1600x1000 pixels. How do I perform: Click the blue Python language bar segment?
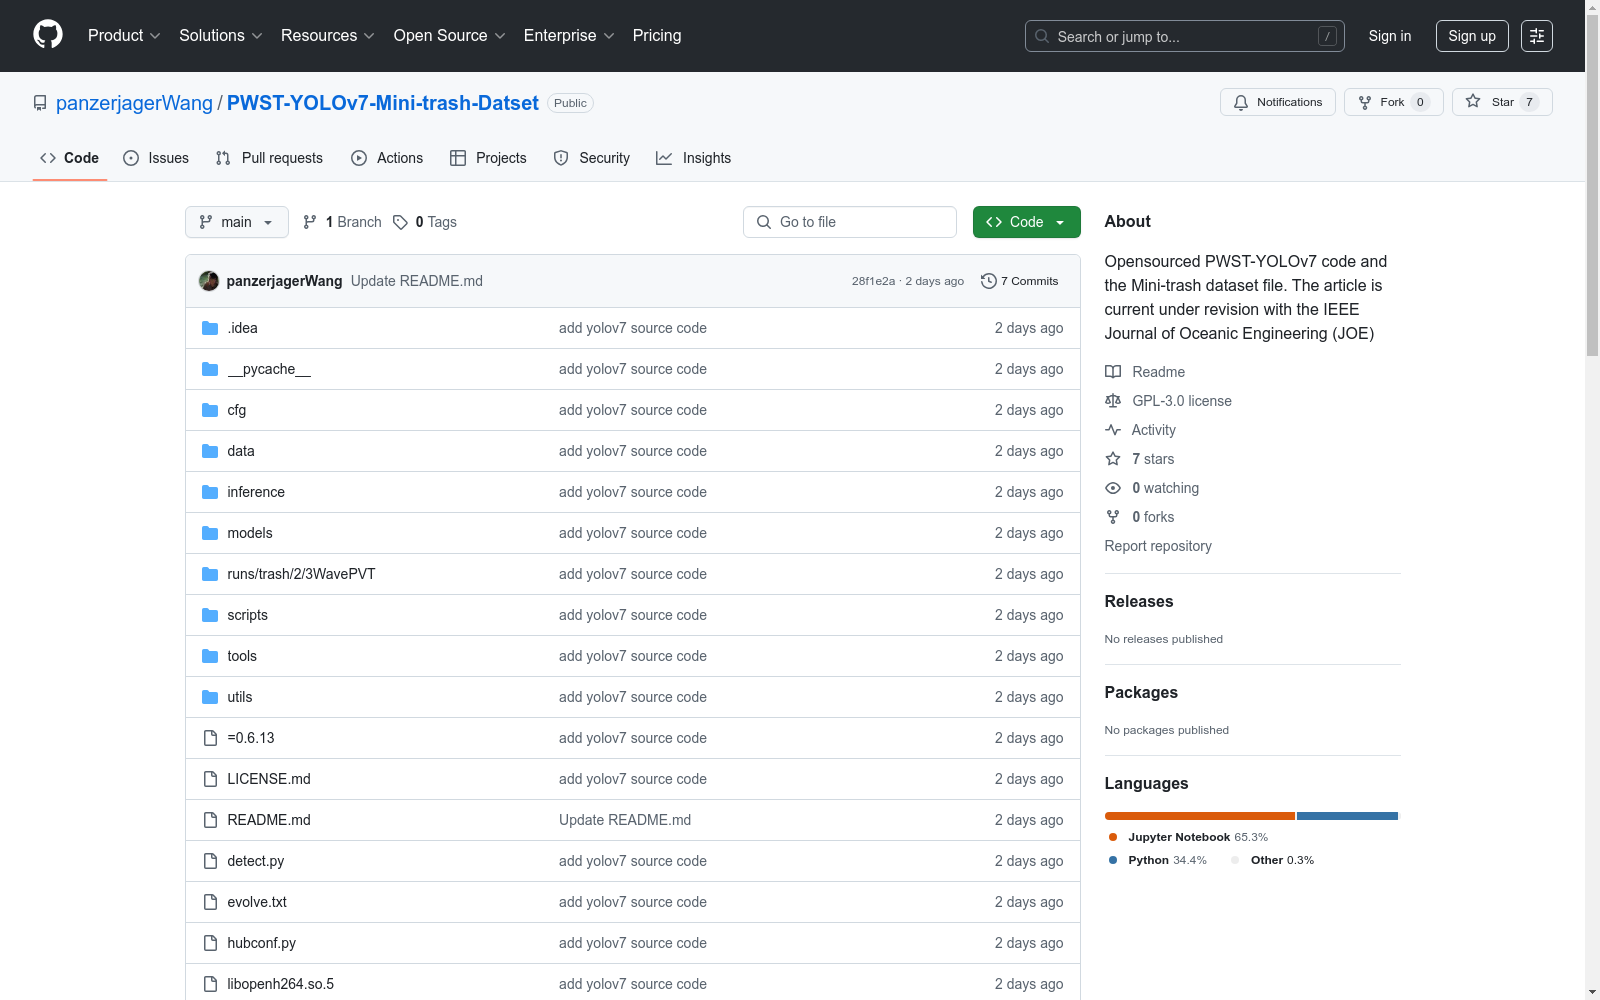(1347, 816)
